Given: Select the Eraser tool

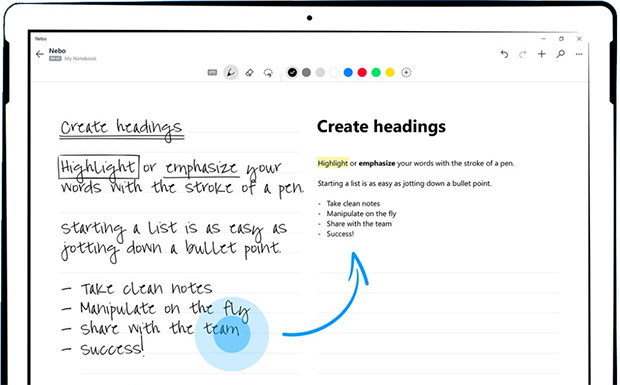Looking at the screenshot, I should (249, 72).
